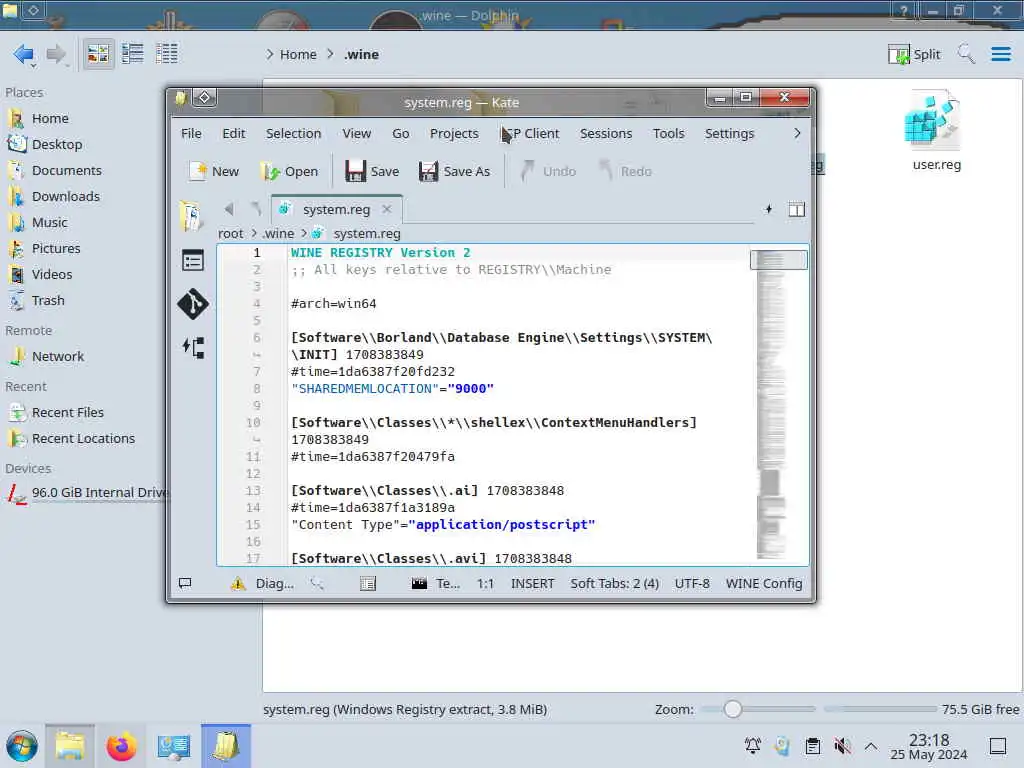1024x768 pixels.
Task: Open Kate's Git sidebar panel icon
Action: (193, 304)
